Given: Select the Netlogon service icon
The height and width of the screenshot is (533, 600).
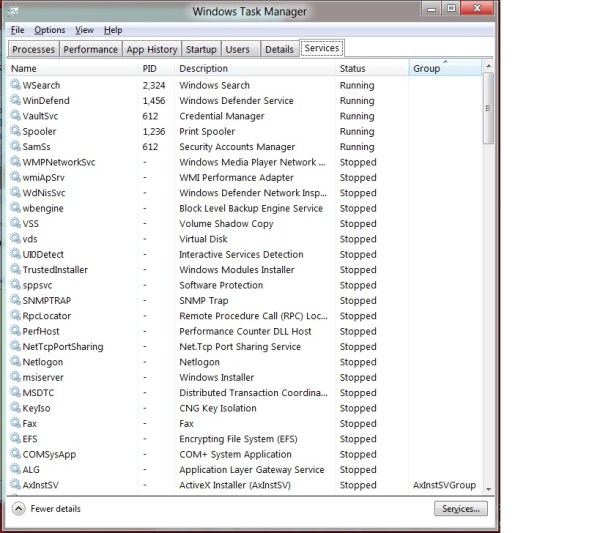Looking at the screenshot, I should click(x=15, y=362).
